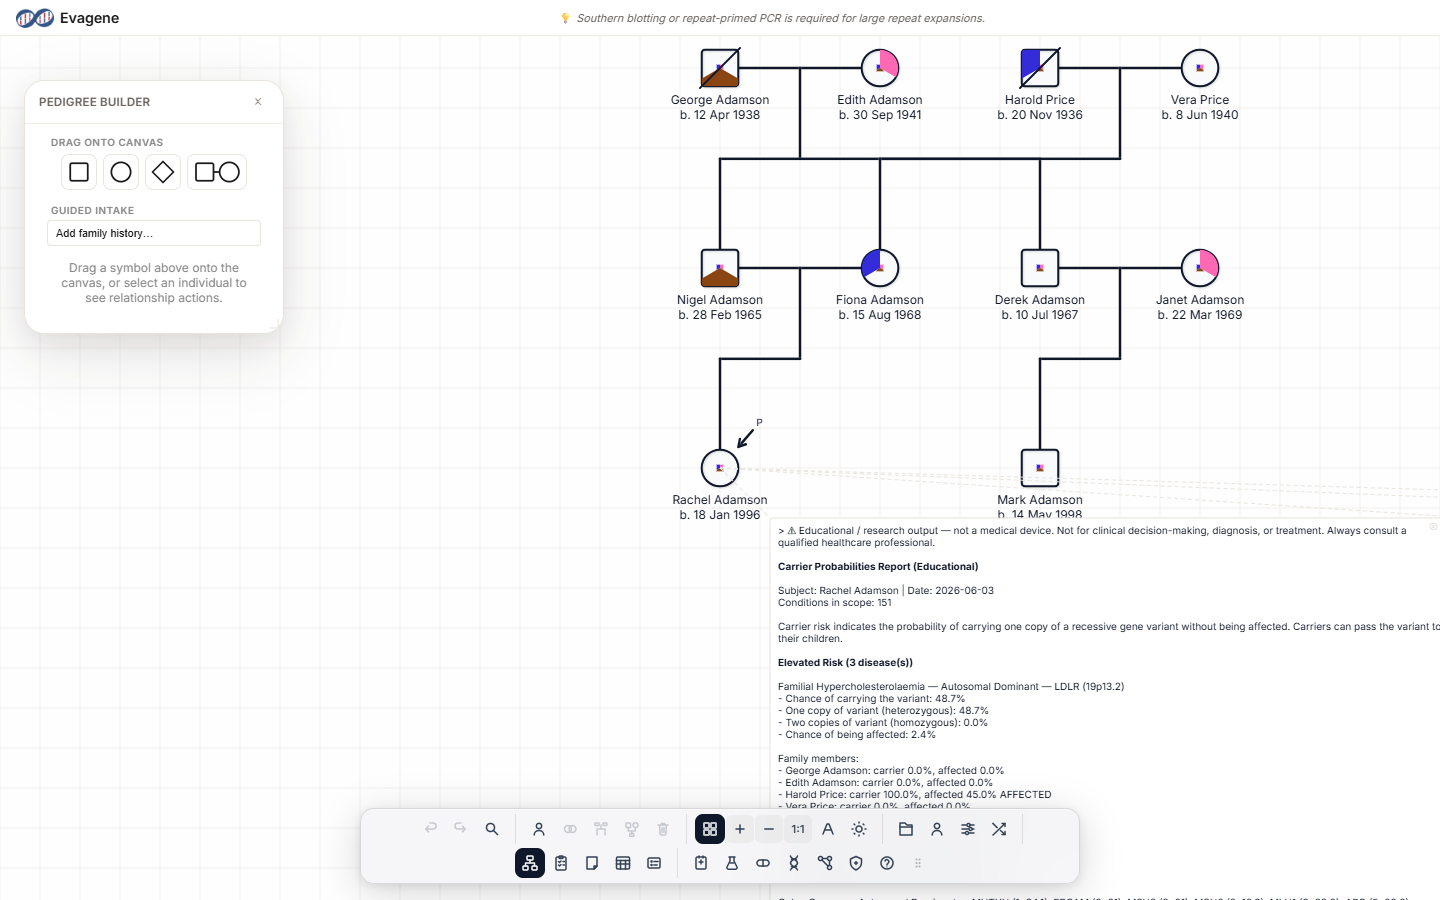Viewport: 1440px width, 900px height.
Task: Select Fiona Adamson's circle node
Action: coord(880,268)
